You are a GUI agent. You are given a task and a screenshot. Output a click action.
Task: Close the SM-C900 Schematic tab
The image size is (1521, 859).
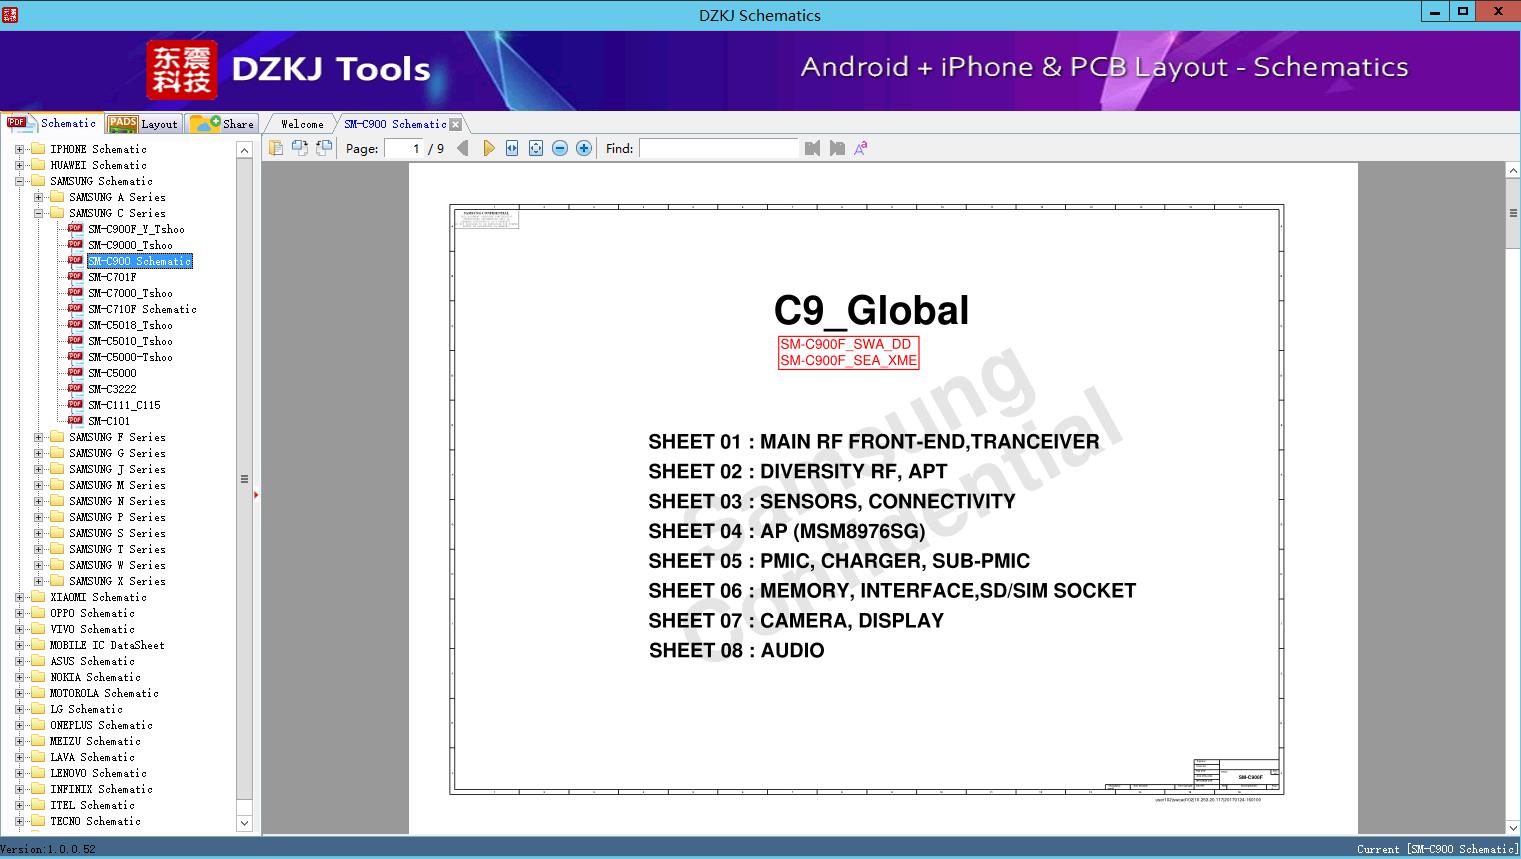point(456,124)
